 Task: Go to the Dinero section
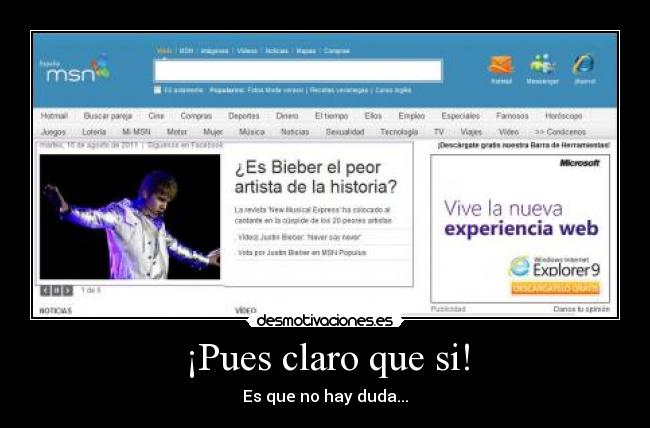[287, 116]
